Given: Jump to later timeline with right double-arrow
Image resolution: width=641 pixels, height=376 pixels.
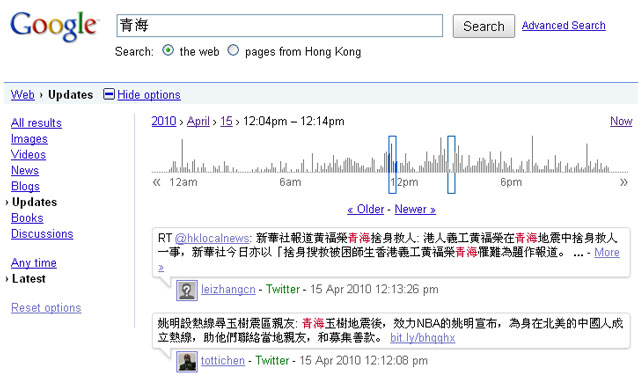Looking at the screenshot, I should coord(623,182).
